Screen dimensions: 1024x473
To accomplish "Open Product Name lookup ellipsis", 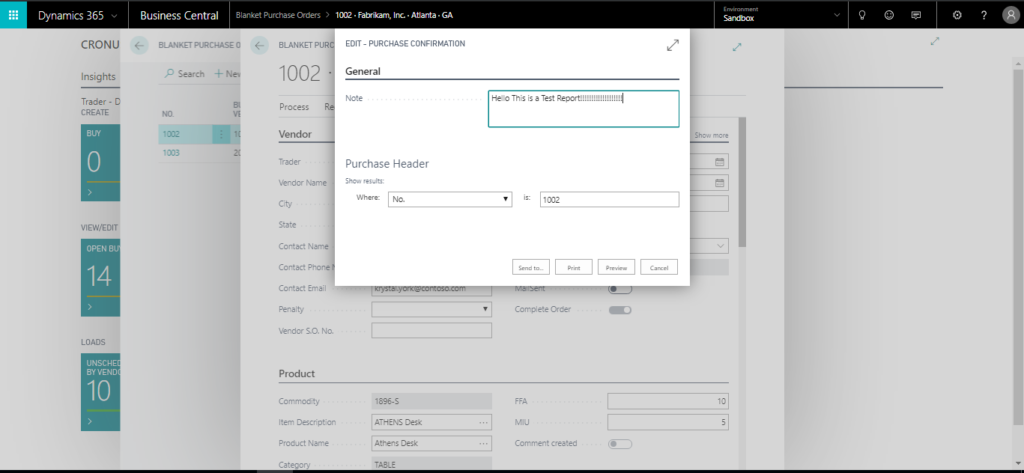I will click(x=483, y=443).
